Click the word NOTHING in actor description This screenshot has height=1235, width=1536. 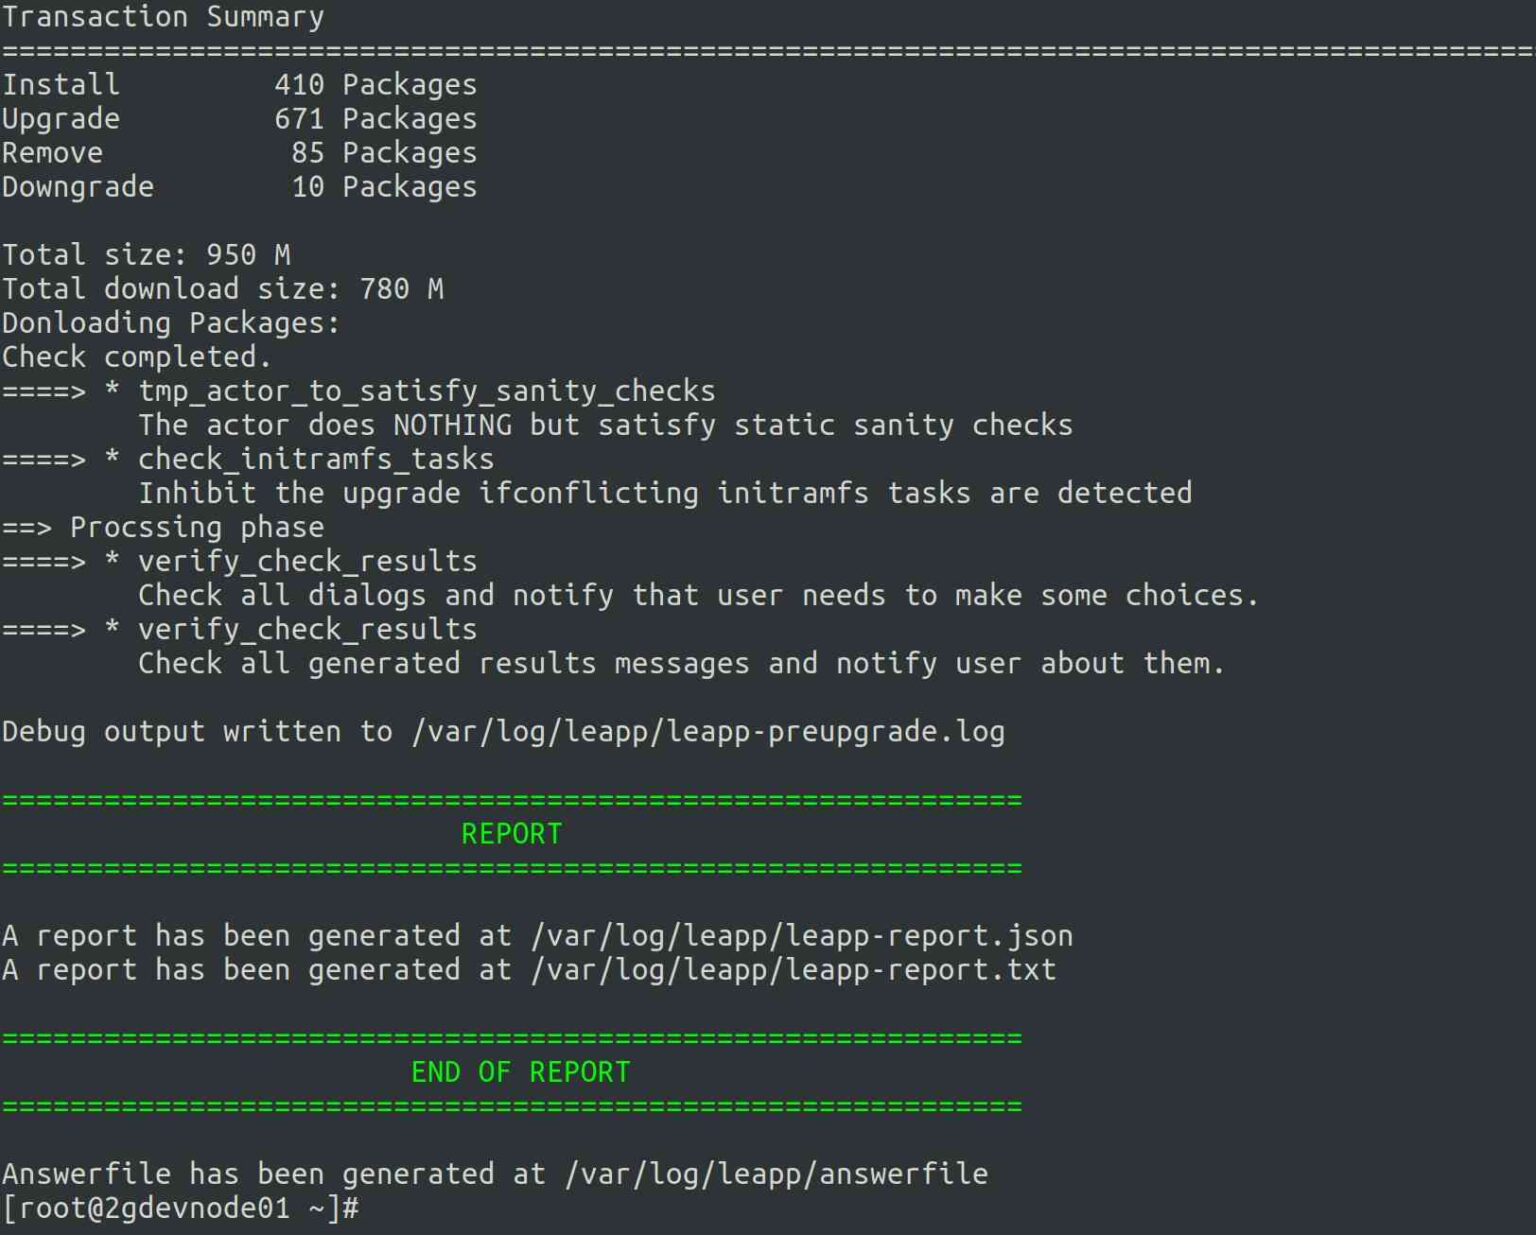point(452,425)
